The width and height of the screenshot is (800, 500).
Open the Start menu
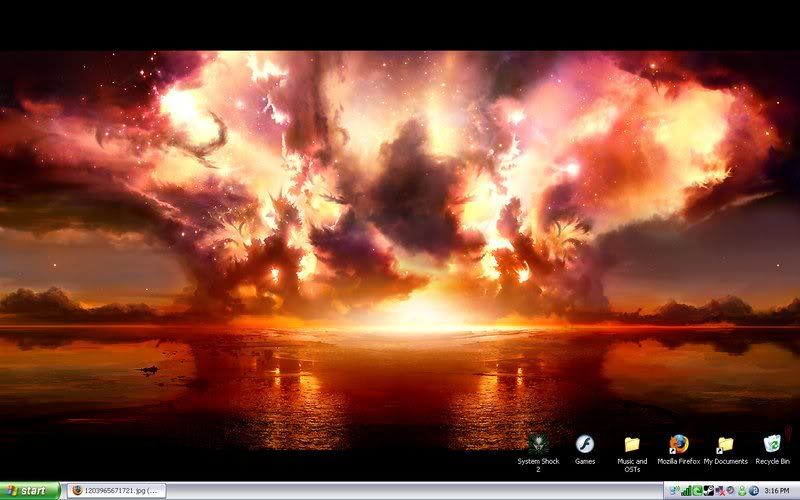(x=31, y=491)
